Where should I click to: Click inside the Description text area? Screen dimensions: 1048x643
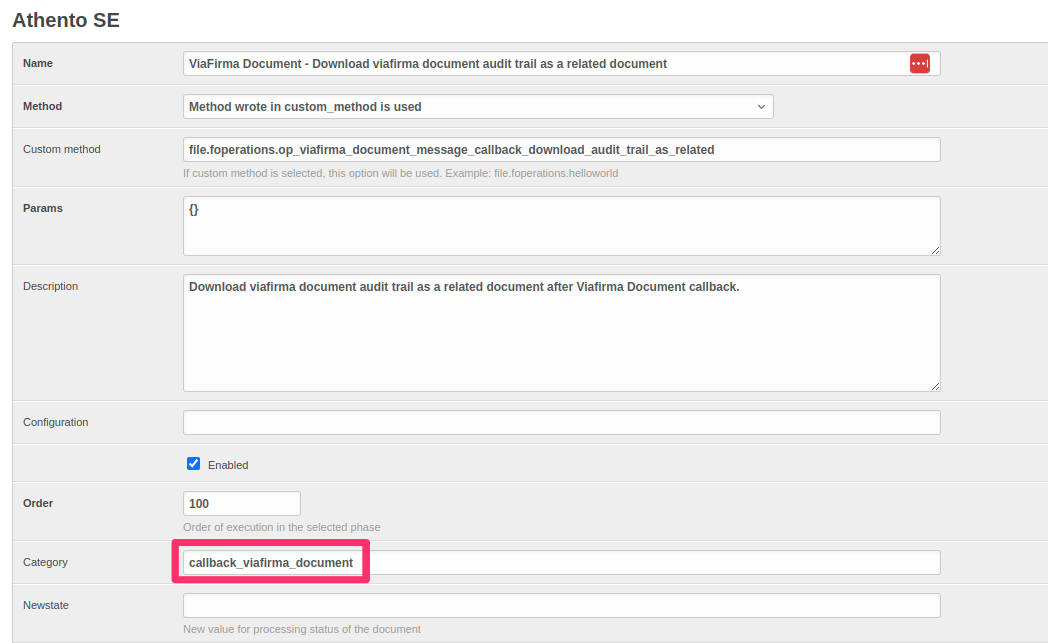tap(561, 333)
